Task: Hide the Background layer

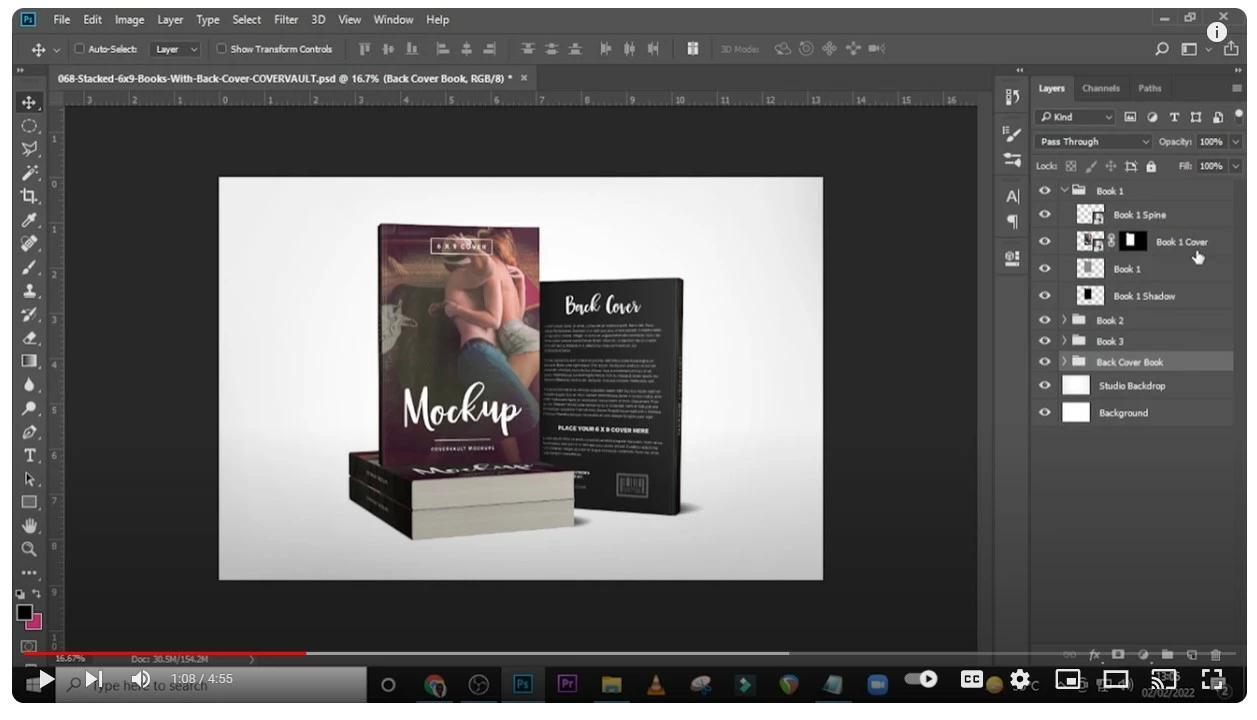Action: click(1045, 412)
